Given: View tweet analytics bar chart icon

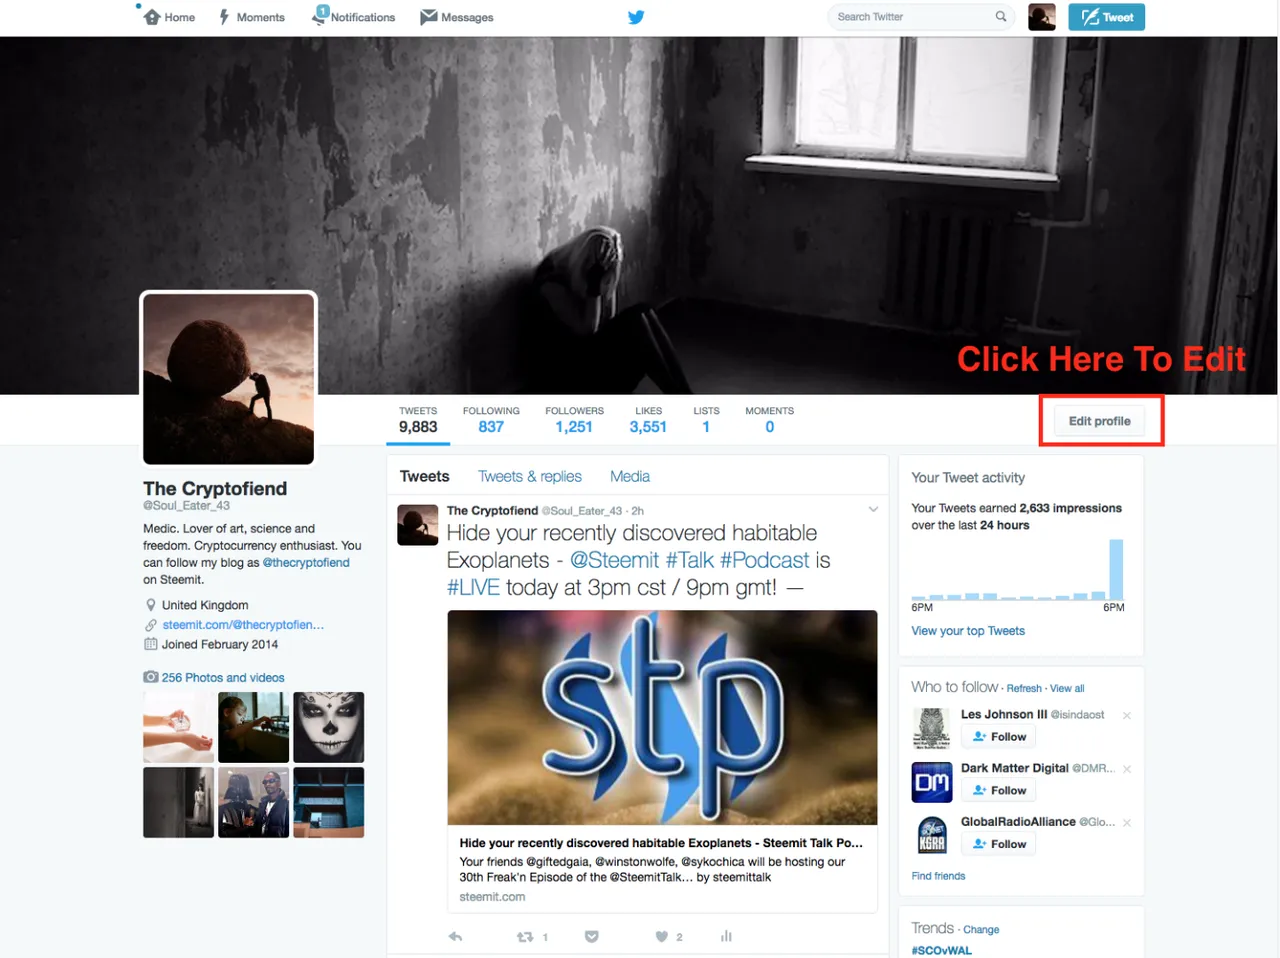Looking at the screenshot, I should point(726,937).
